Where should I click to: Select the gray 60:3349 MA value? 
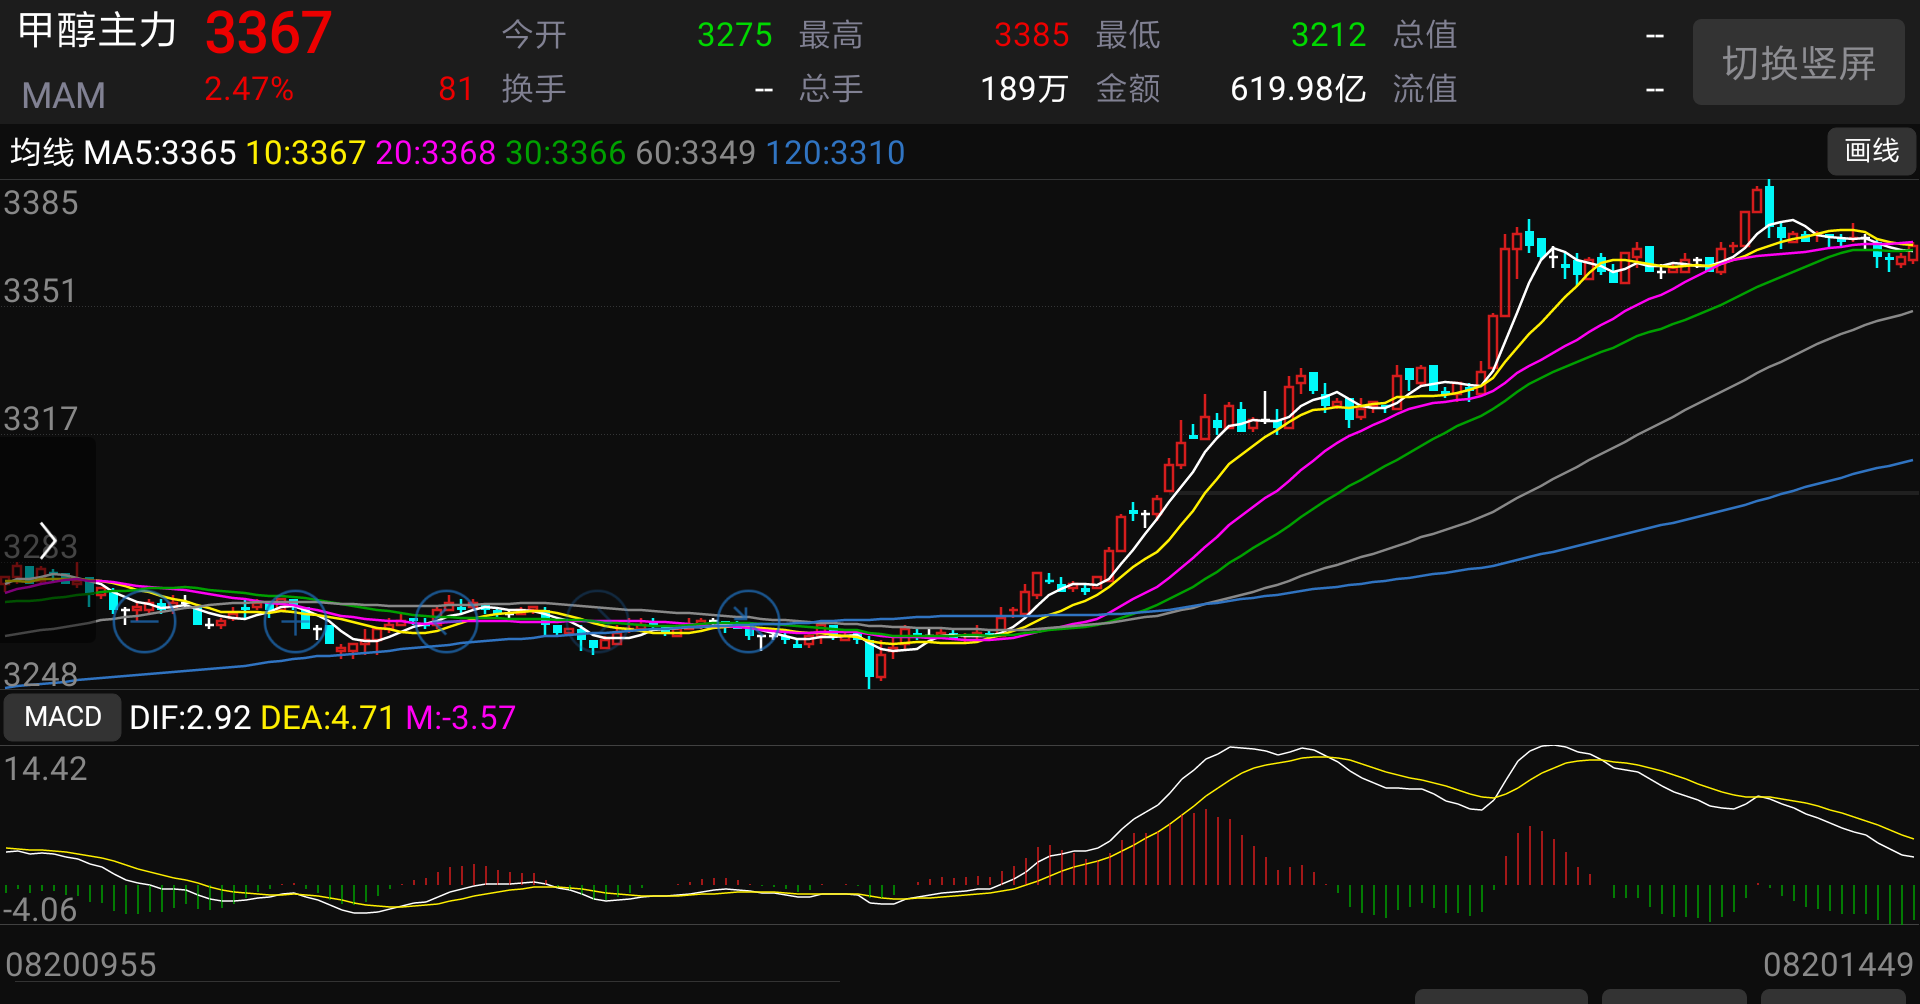click(x=696, y=153)
